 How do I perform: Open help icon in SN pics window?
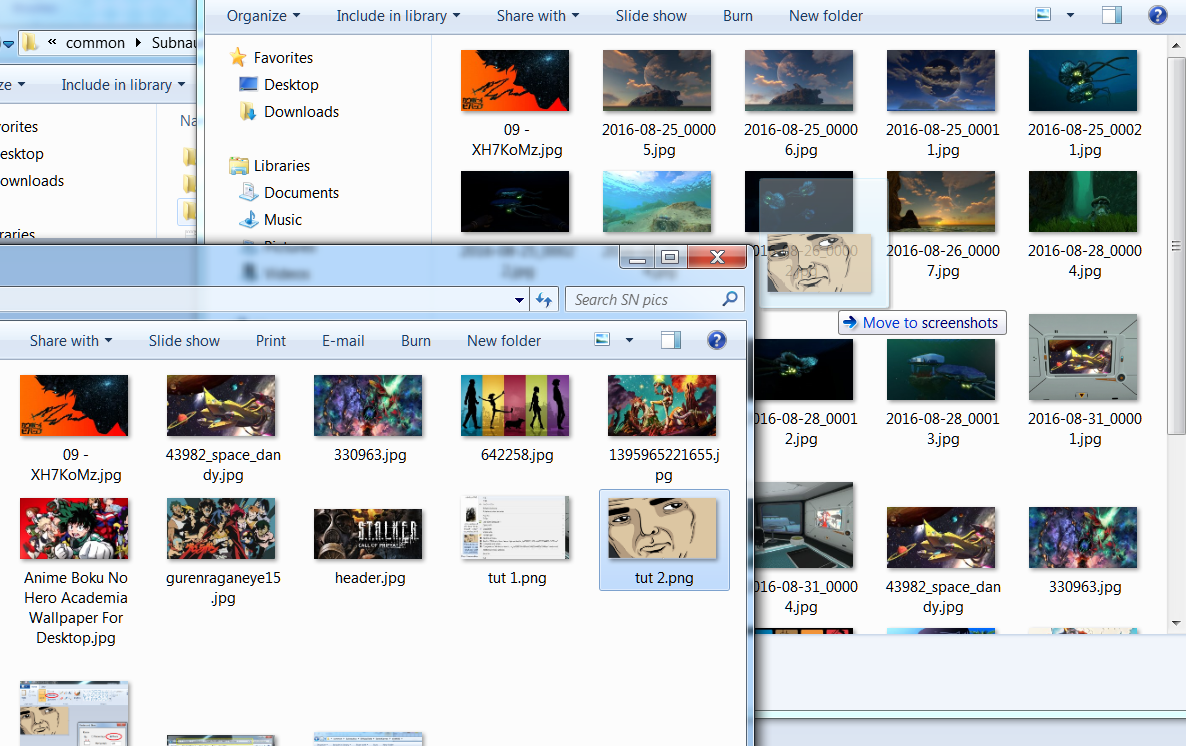click(716, 340)
